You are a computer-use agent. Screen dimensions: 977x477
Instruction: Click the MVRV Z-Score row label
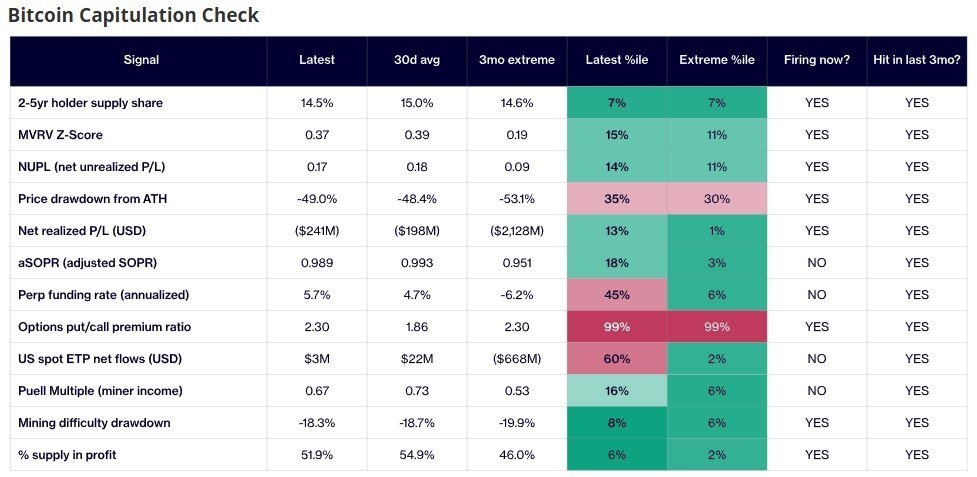click(60, 135)
